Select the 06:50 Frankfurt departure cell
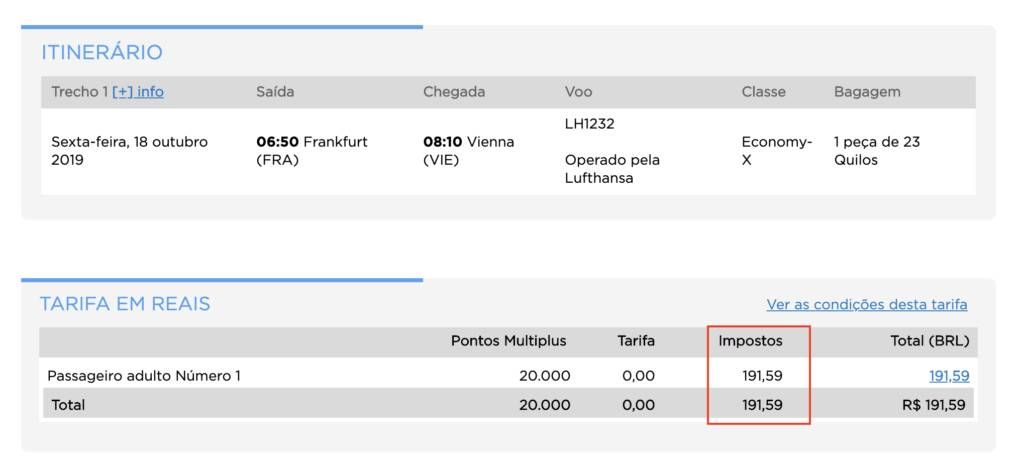This screenshot has height=470, width=1024. pyautogui.click(x=312, y=151)
